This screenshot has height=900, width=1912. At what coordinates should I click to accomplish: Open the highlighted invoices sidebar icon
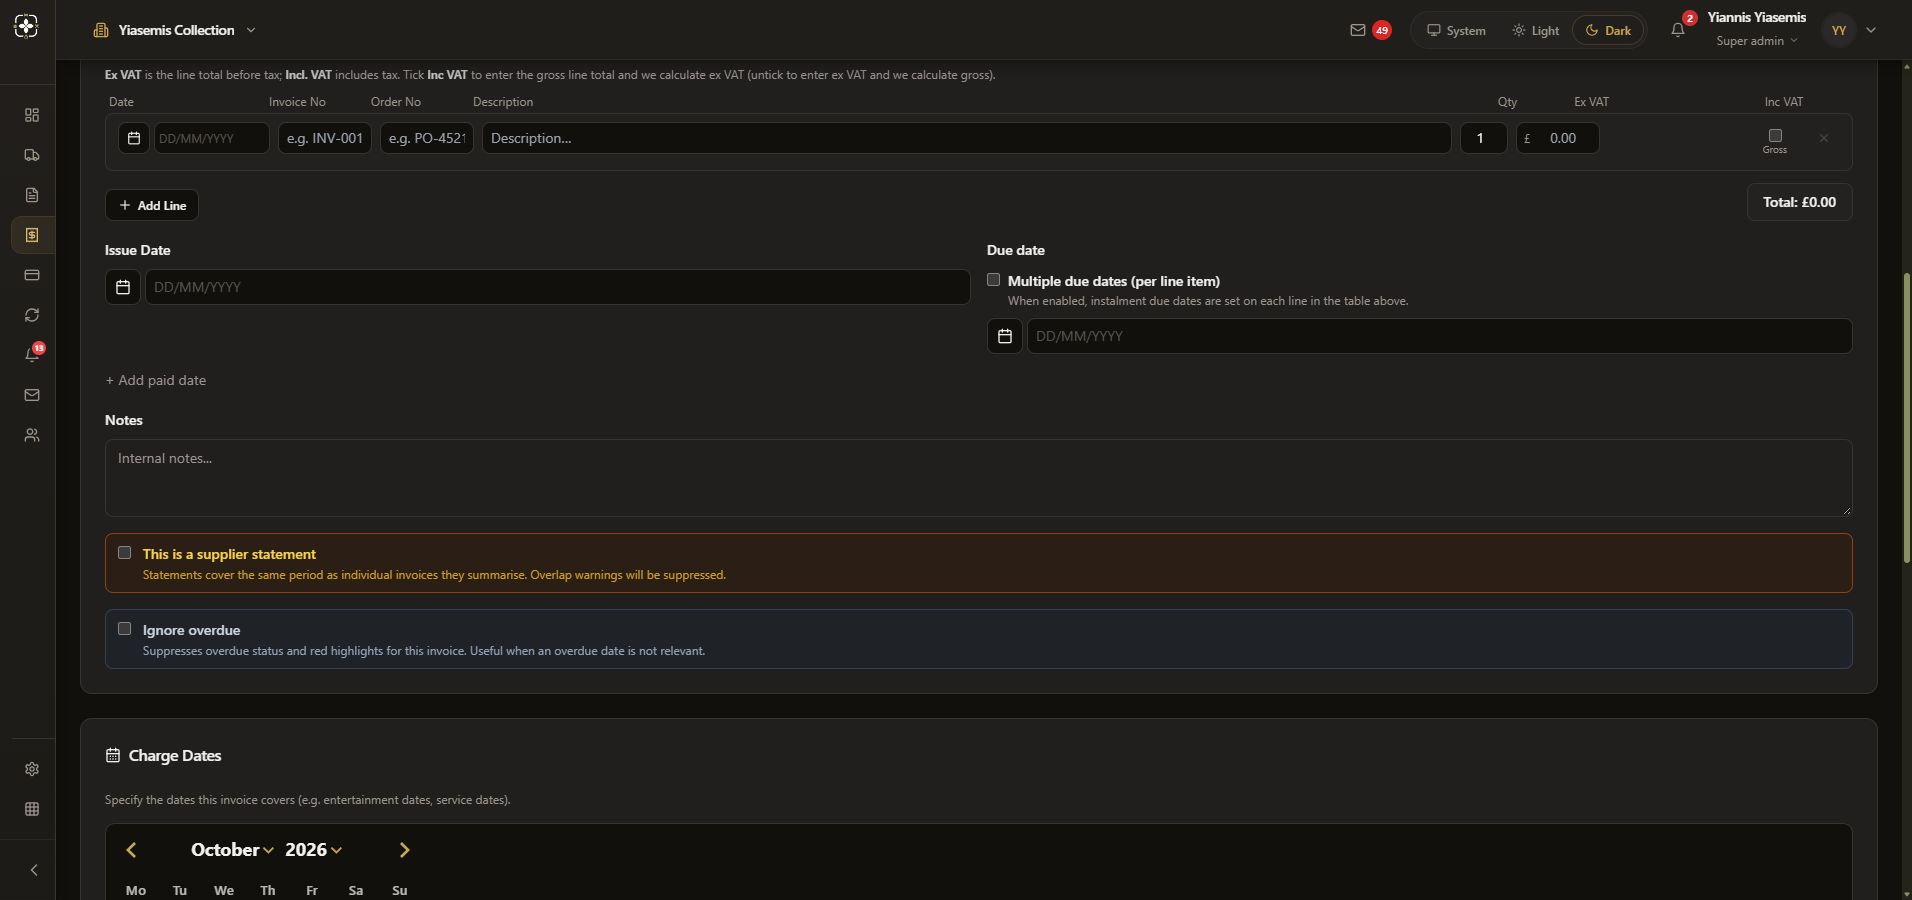32,235
